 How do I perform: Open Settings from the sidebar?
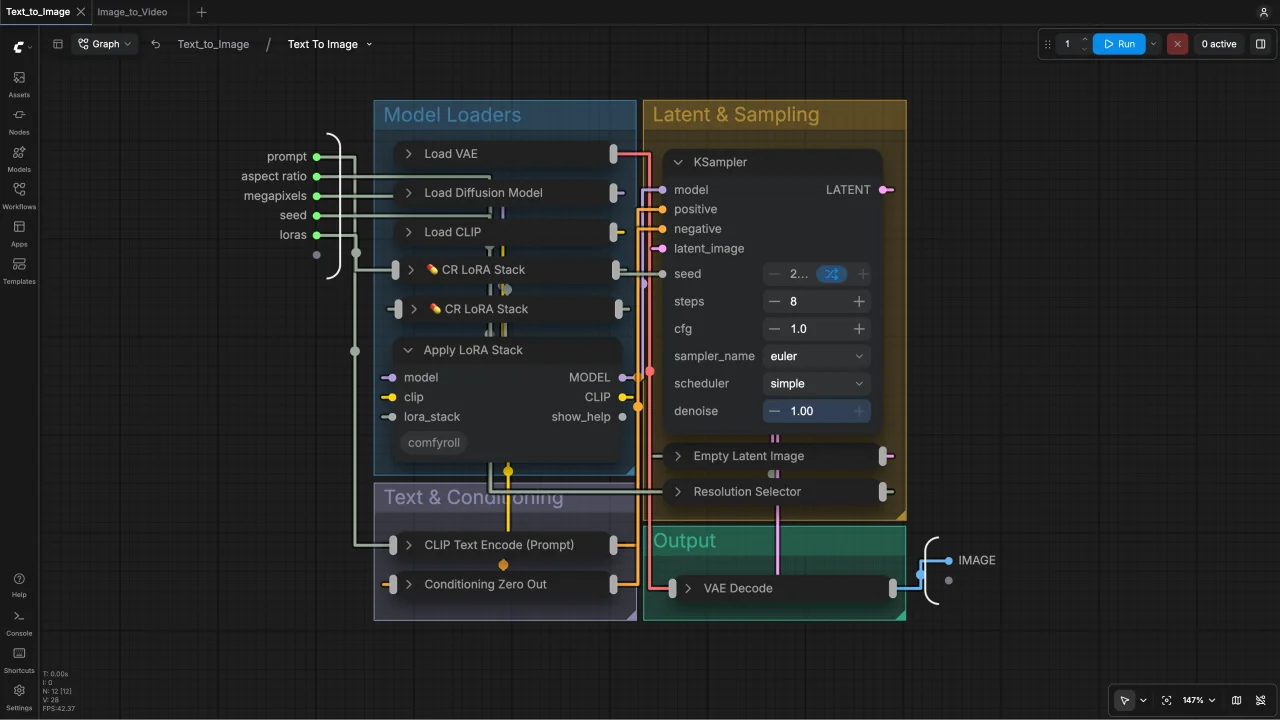(x=19, y=697)
